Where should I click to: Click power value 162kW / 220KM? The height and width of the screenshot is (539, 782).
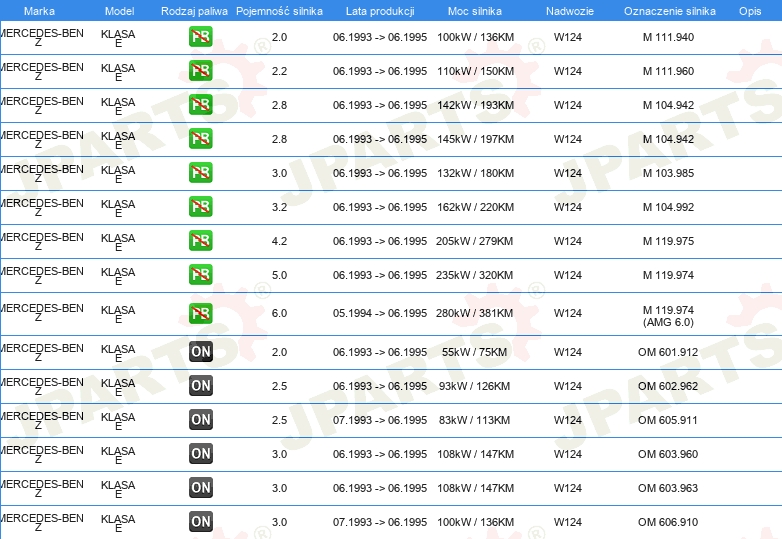[x=475, y=207]
